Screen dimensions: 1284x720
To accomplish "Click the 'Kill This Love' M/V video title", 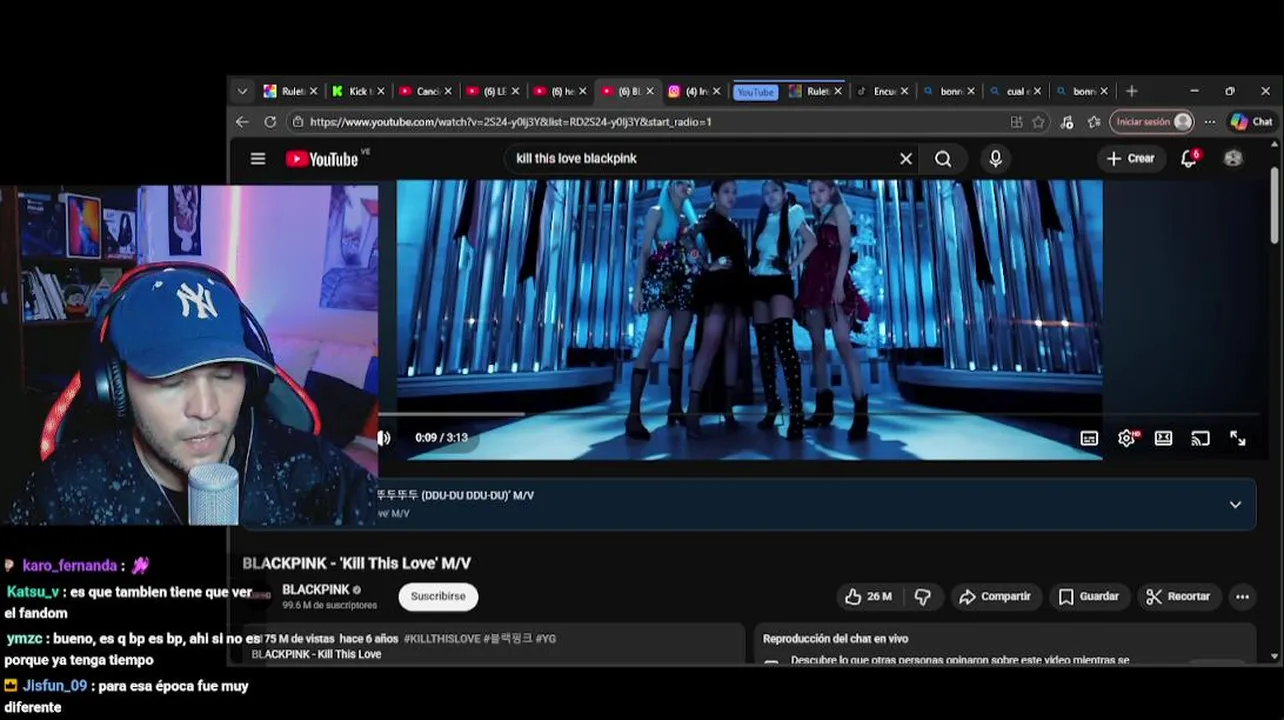I will point(357,564).
